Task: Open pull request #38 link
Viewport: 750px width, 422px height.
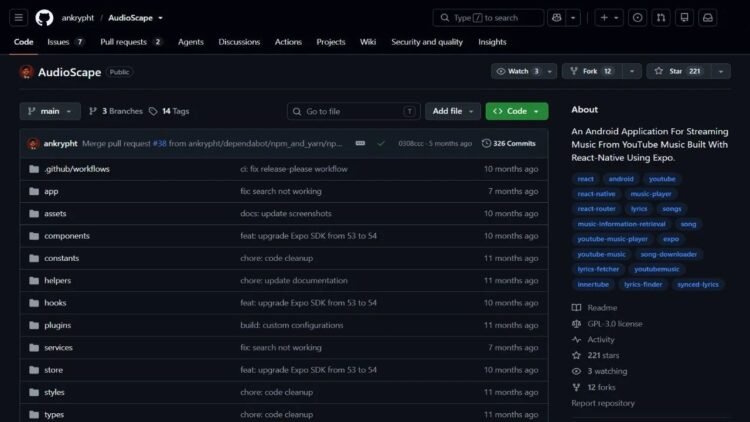Action: 160,143
